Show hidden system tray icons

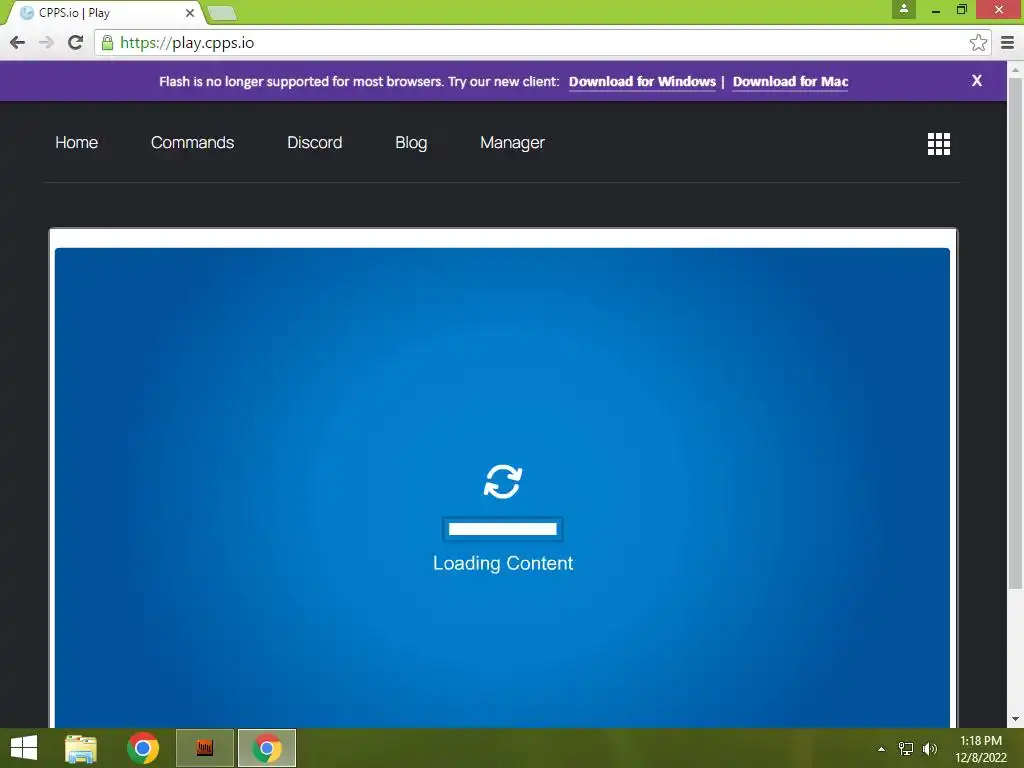tap(881, 749)
